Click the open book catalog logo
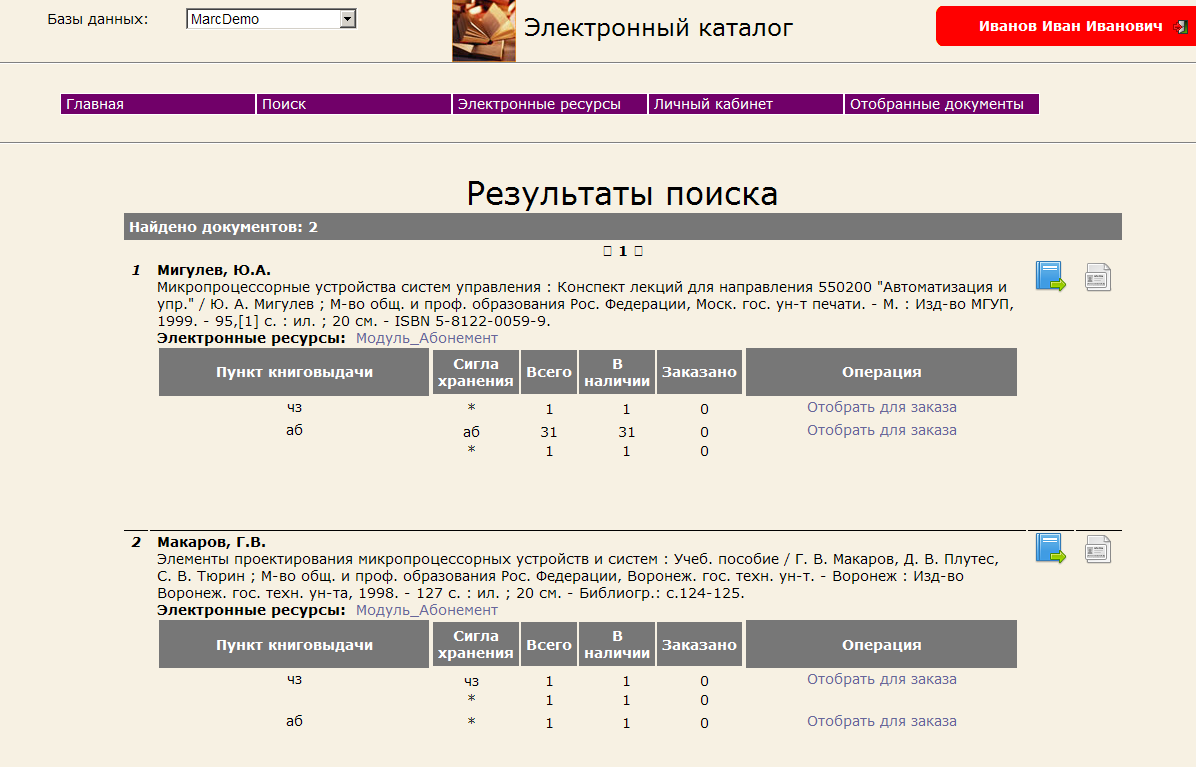This screenshot has width=1196, height=767. [x=484, y=30]
